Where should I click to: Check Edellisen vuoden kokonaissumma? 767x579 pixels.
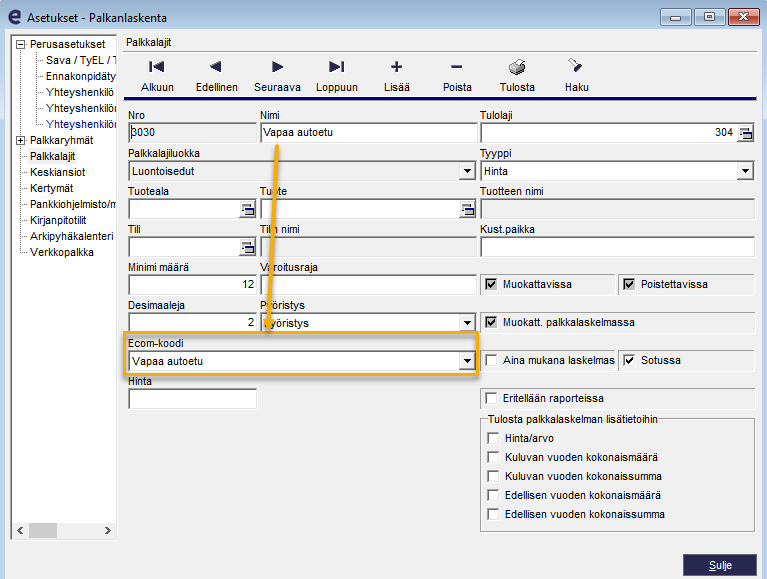[x=493, y=514]
